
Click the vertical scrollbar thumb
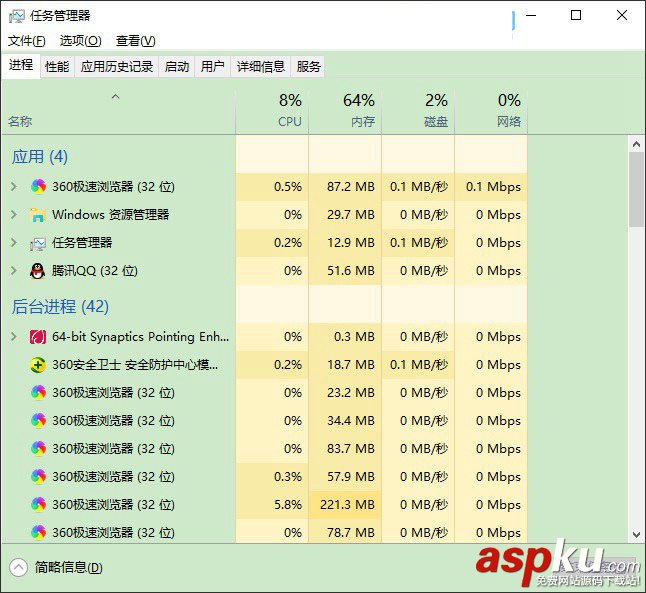tap(636, 189)
